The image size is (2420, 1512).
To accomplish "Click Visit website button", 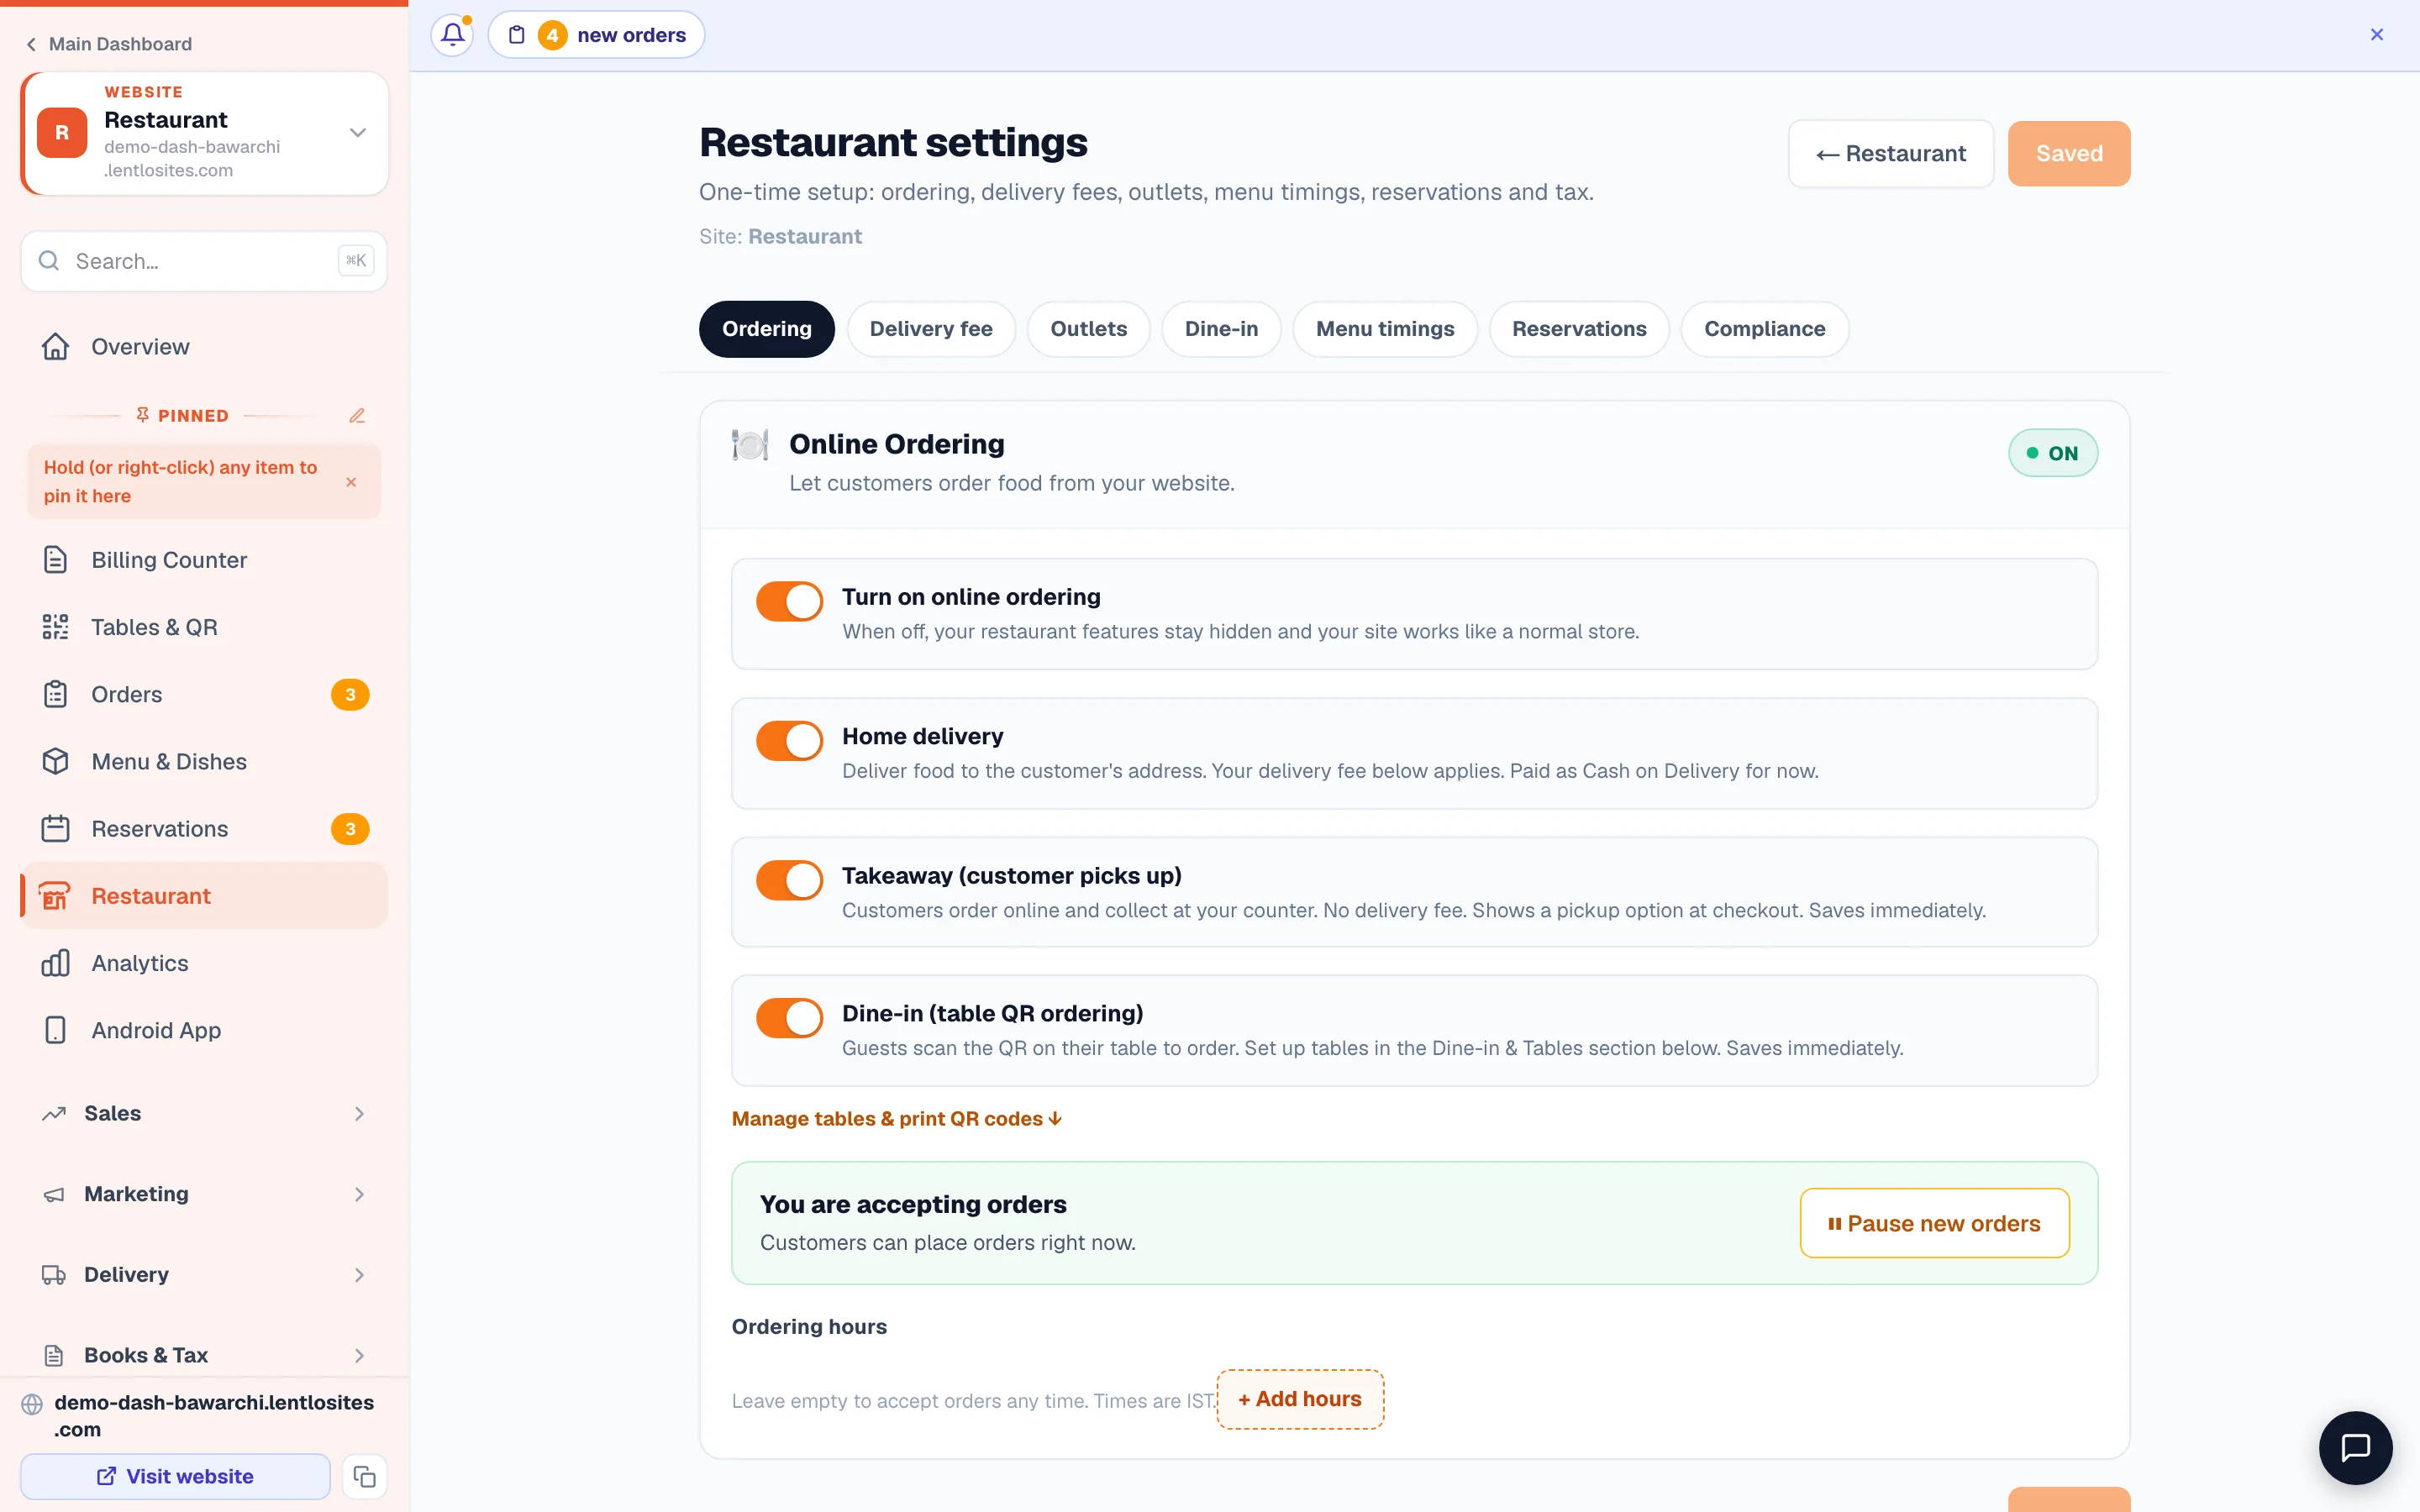I will pos(175,1476).
